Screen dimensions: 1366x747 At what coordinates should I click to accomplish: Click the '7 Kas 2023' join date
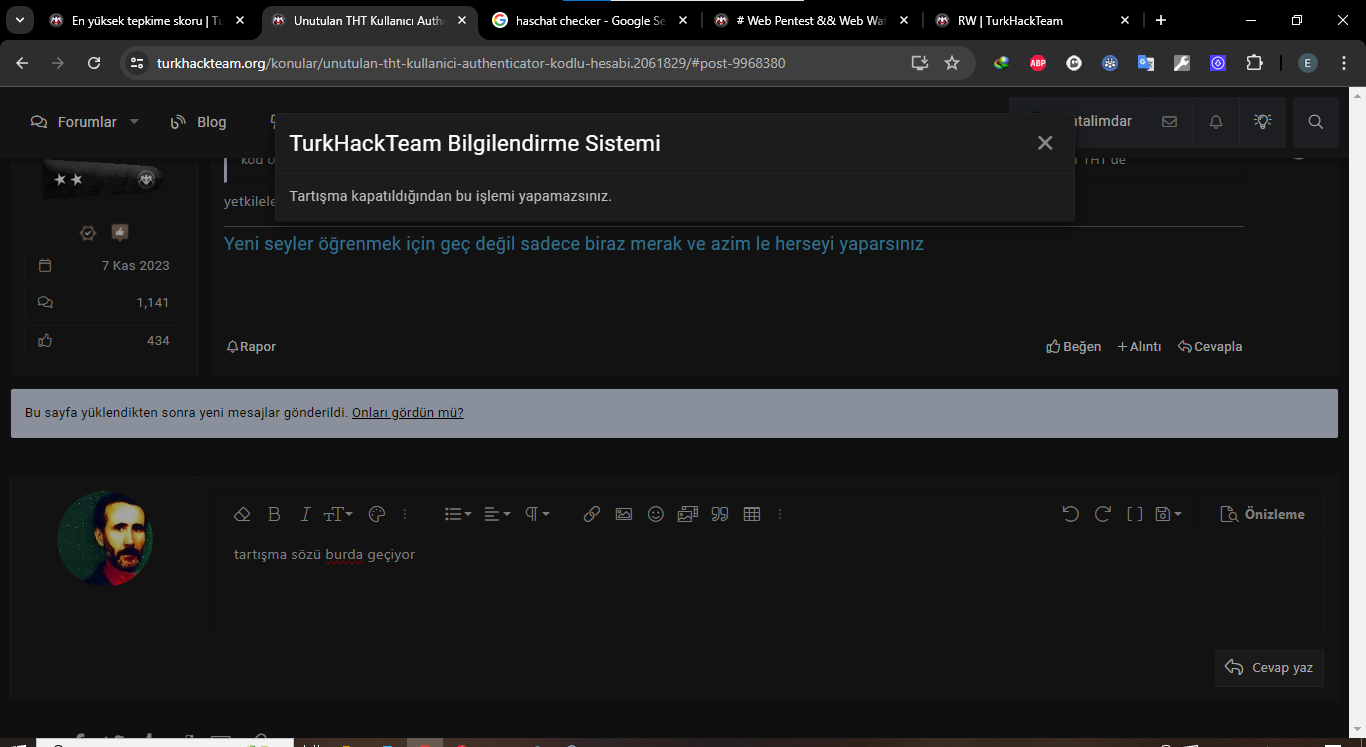pos(135,265)
